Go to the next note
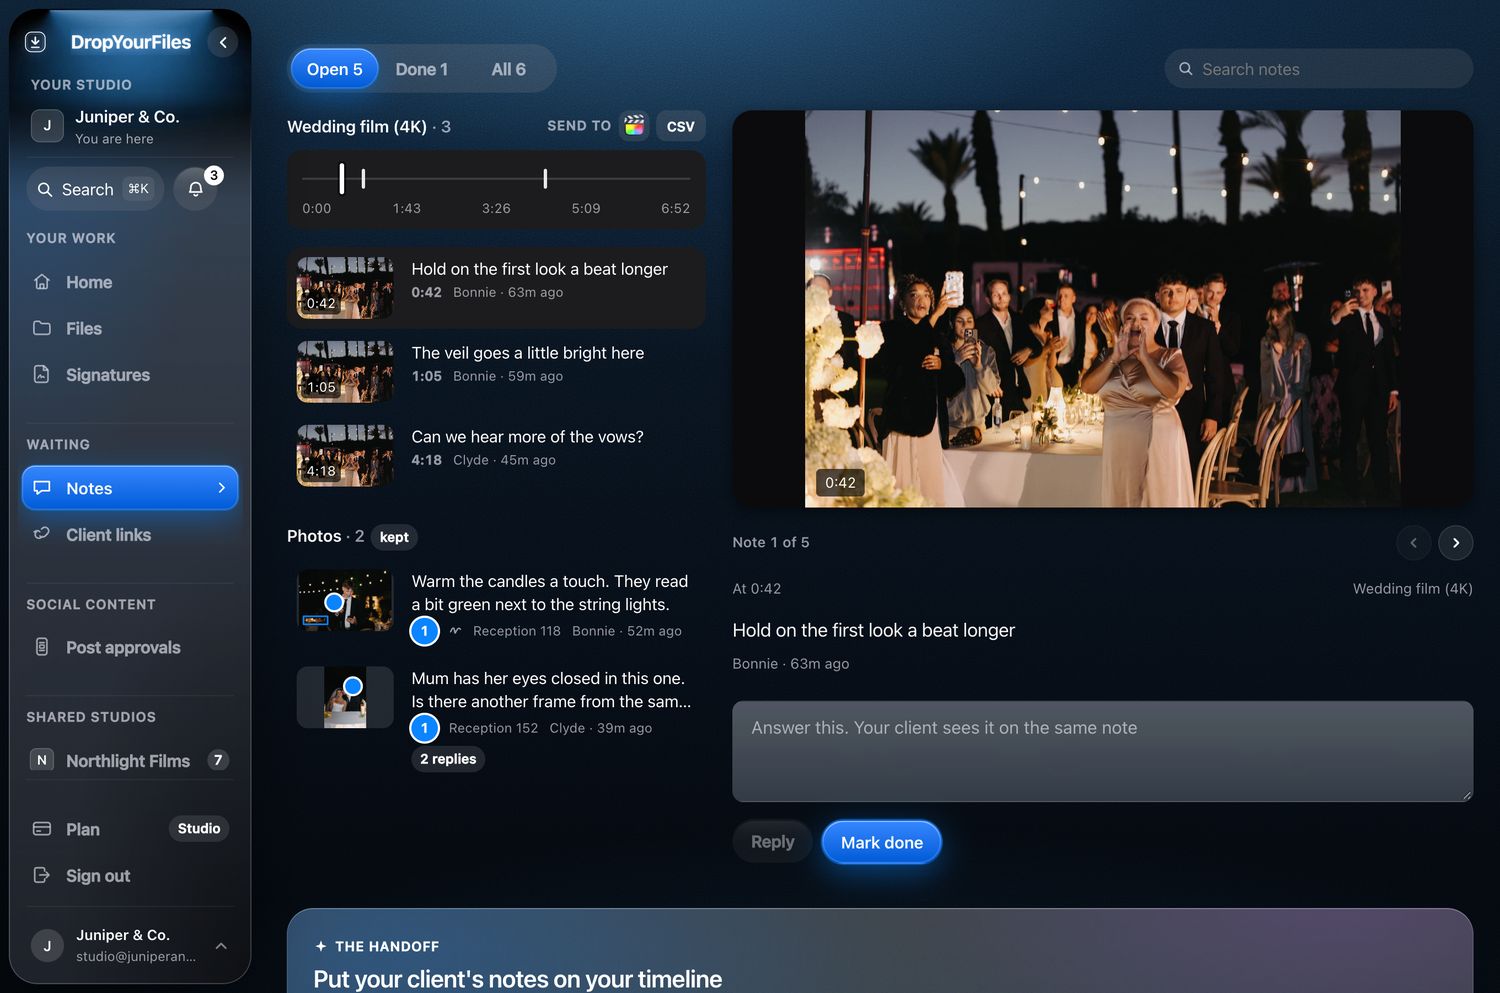Viewport: 1500px width, 993px height. (1456, 542)
